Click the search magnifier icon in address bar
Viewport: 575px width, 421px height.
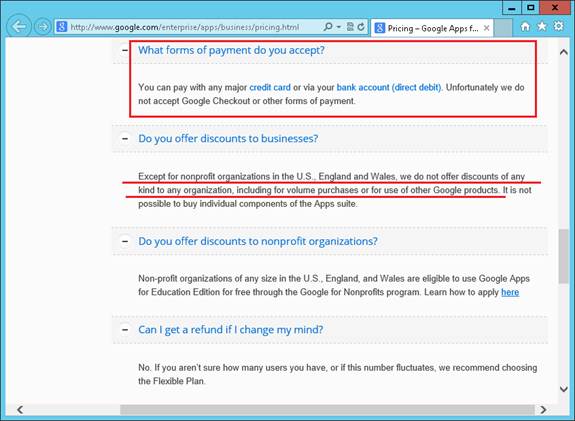tap(328, 27)
